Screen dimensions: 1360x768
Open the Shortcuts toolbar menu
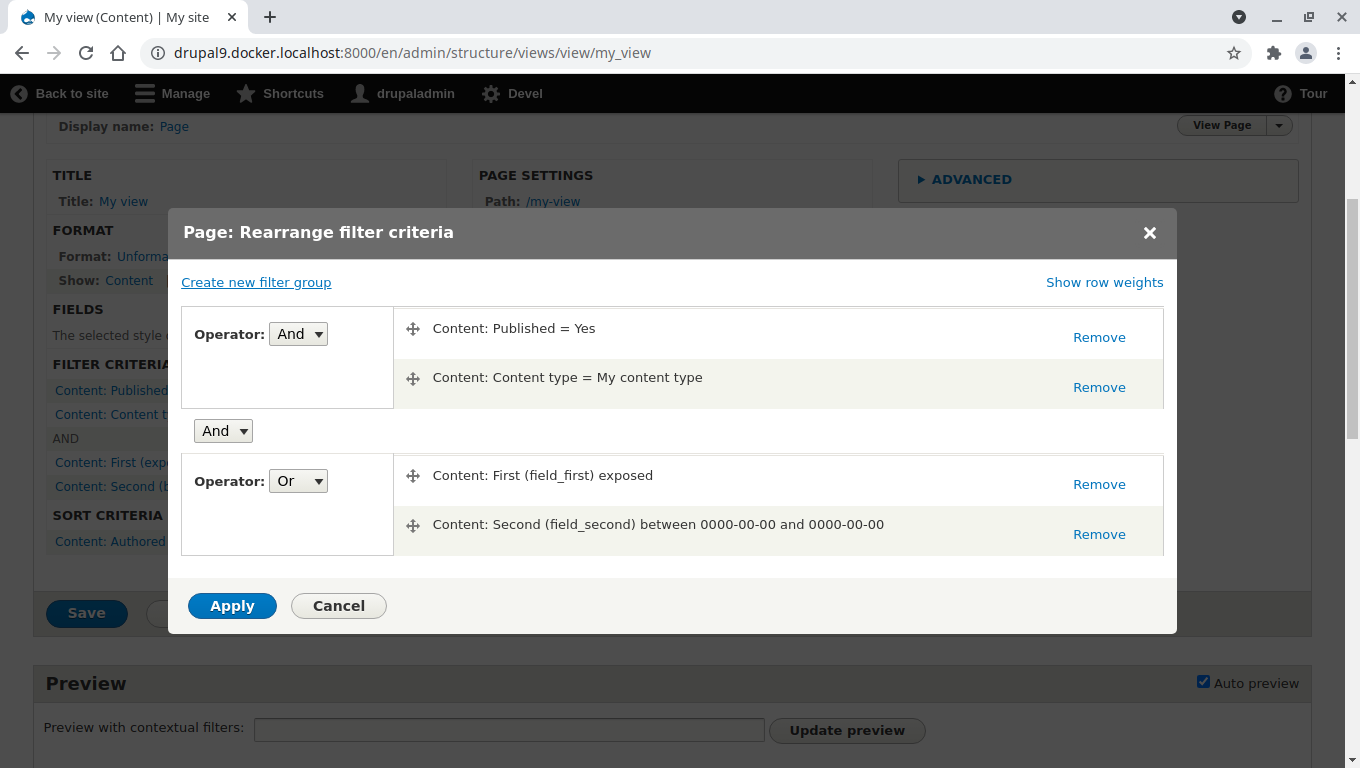pos(280,94)
